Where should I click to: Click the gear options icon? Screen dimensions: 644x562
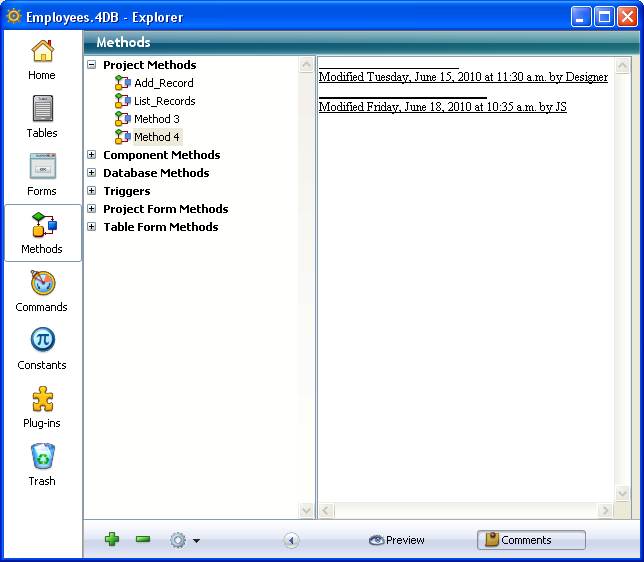click(178, 540)
